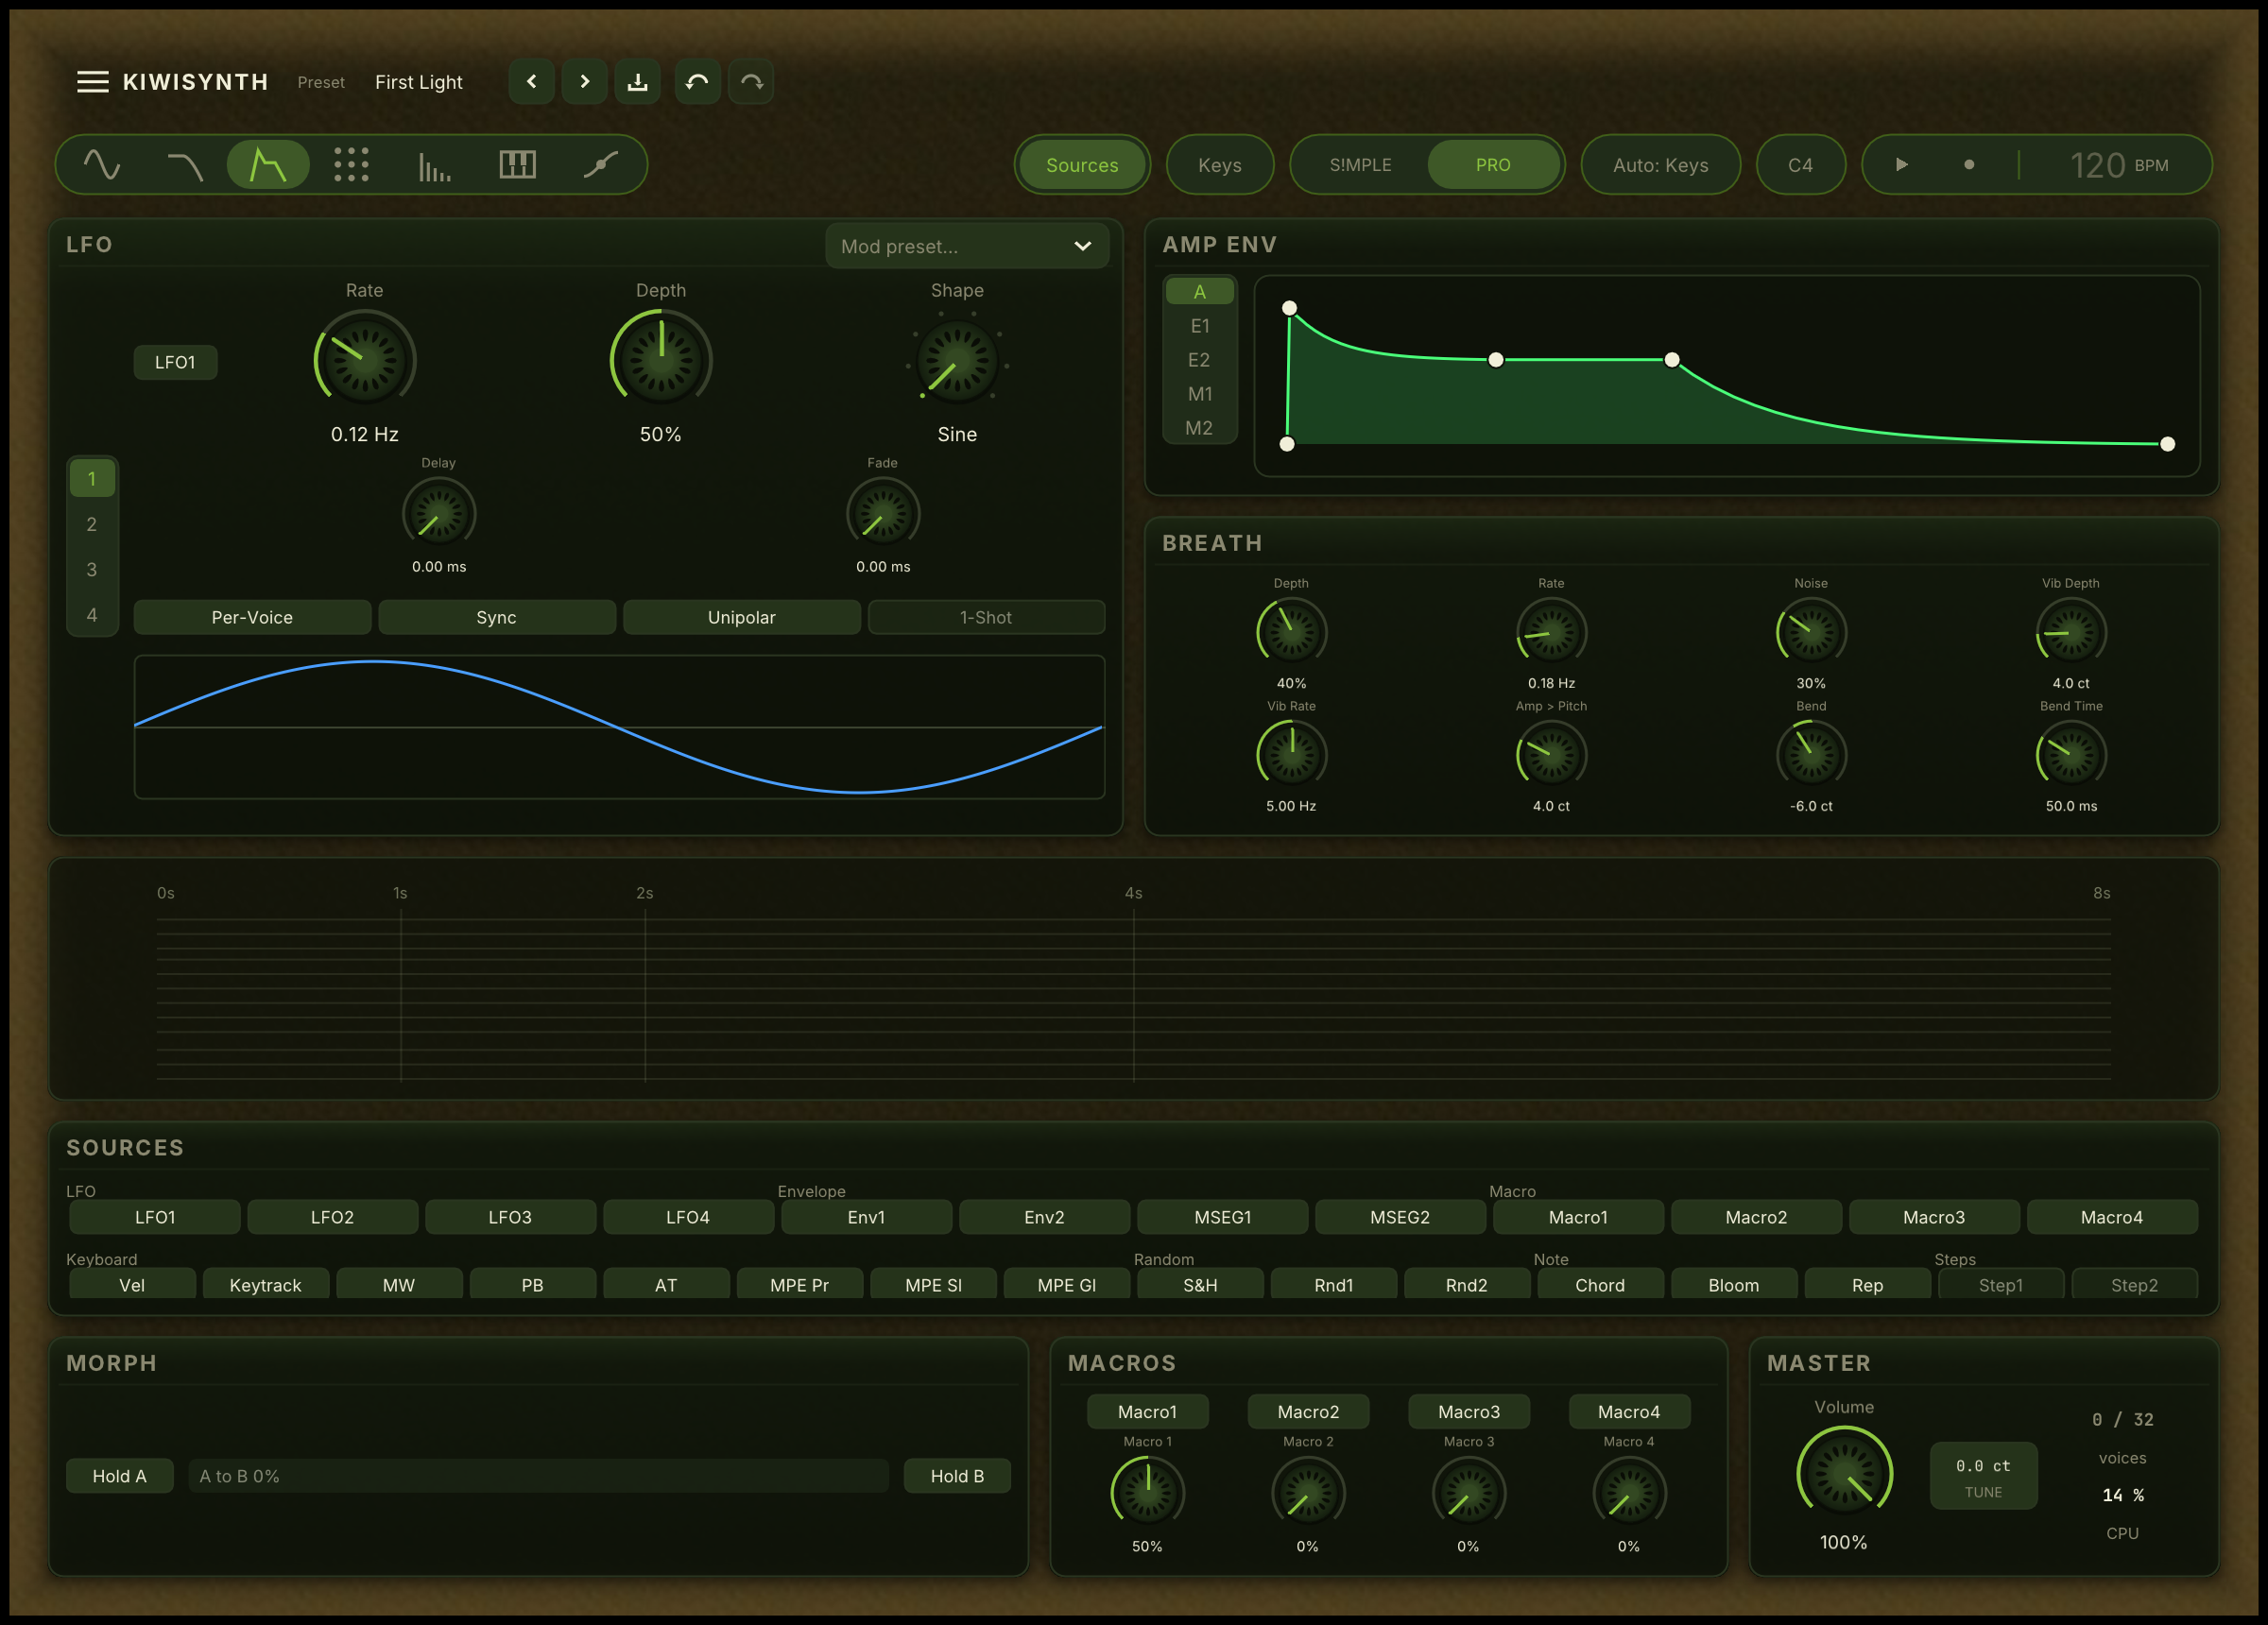2268x1625 pixels.
Task: Enable 1-Shot LFO mode
Action: coord(986,617)
